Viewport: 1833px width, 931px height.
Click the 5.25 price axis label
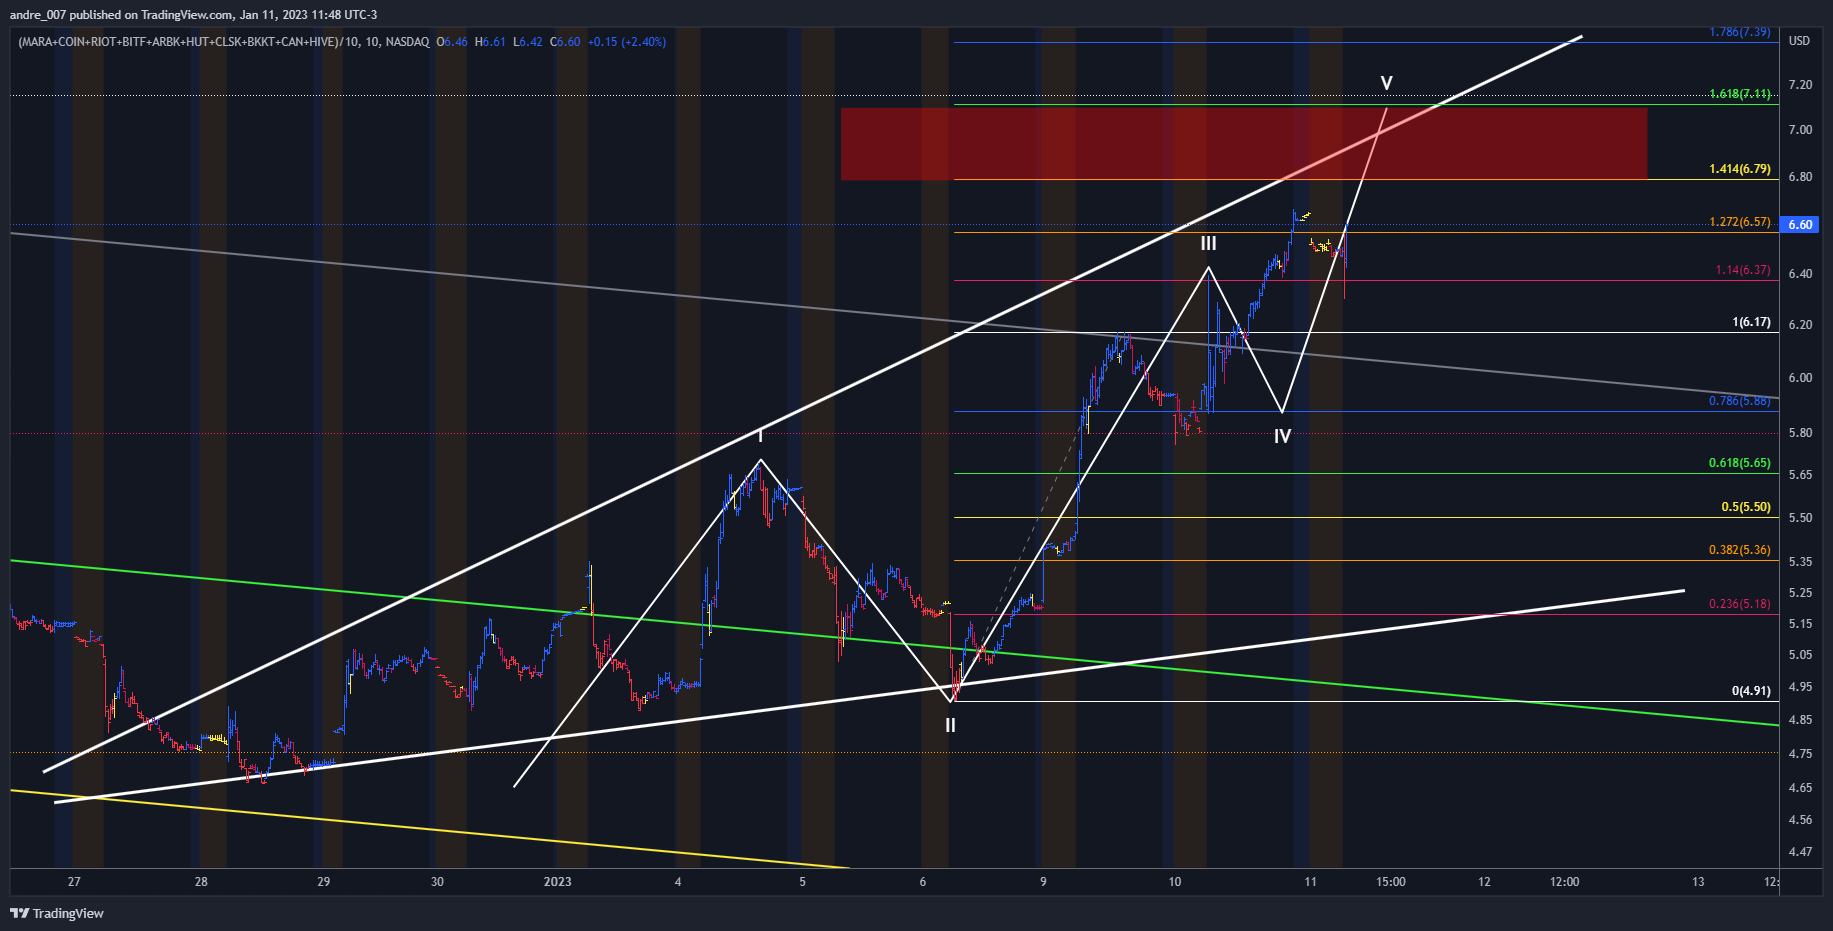[x=1800, y=593]
